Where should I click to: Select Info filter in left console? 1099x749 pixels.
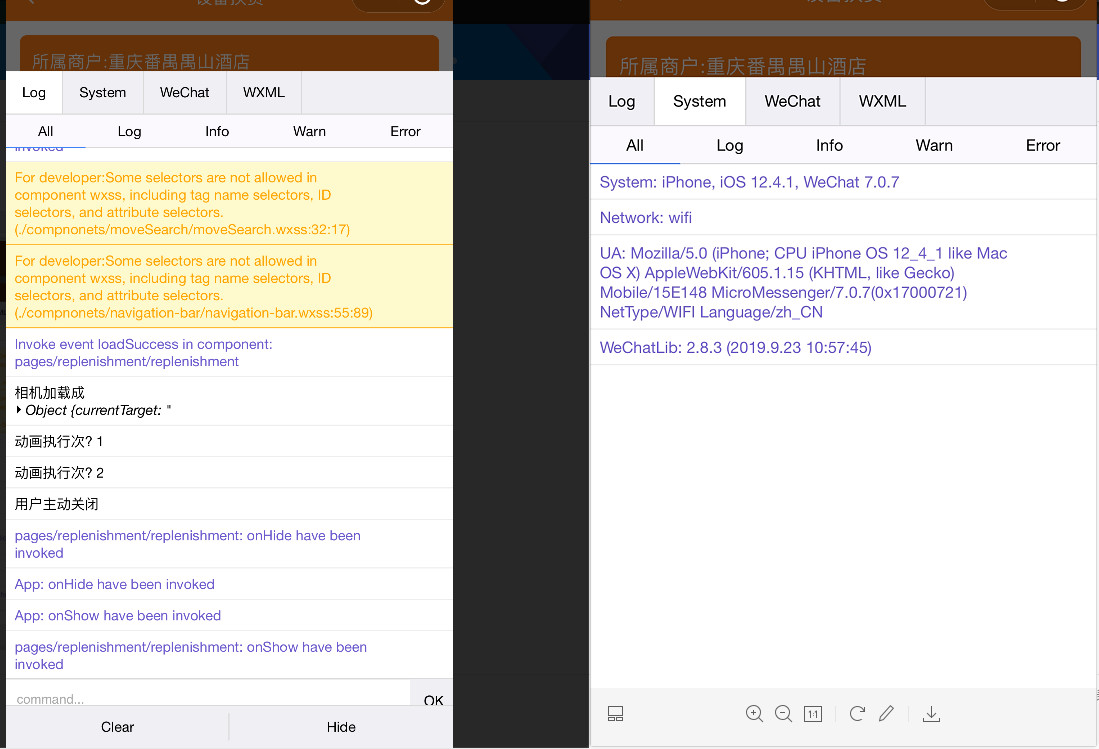217,131
